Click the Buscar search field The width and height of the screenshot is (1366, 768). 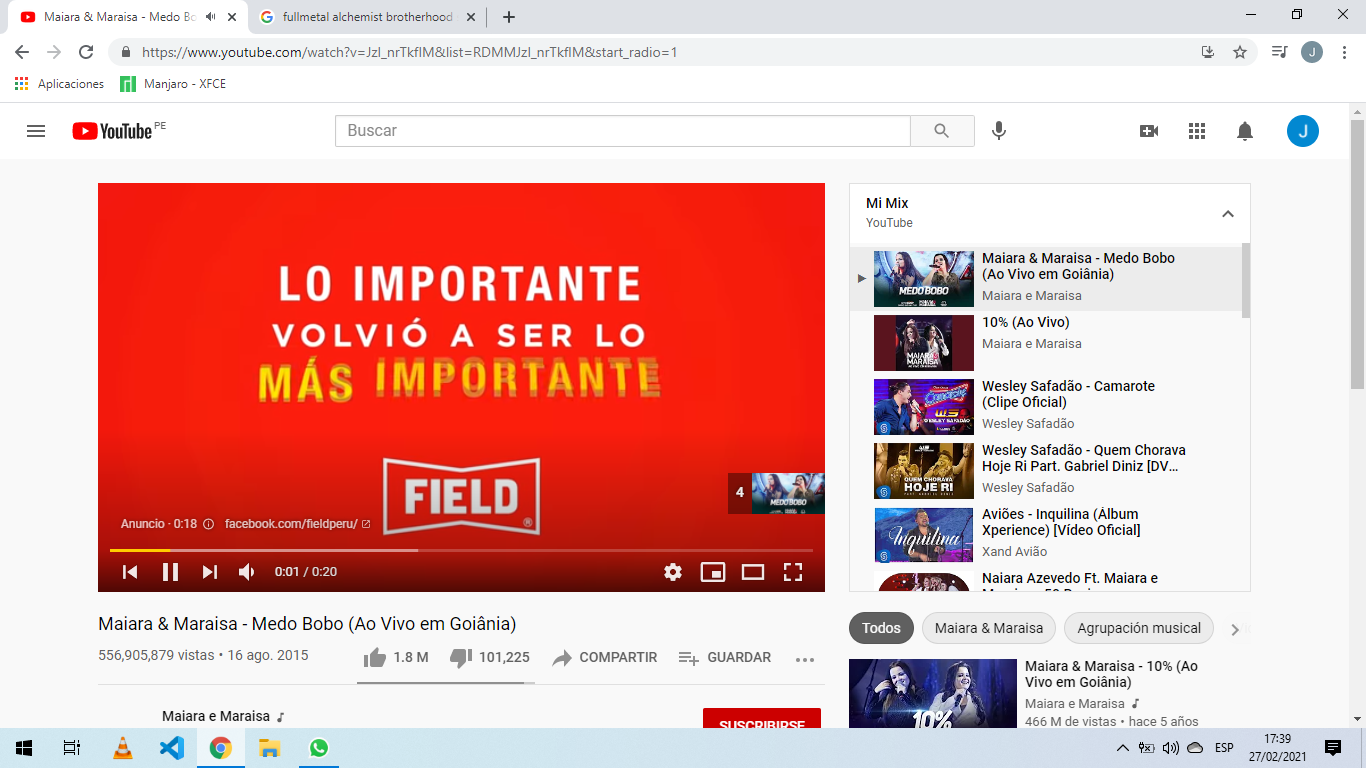pyautogui.click(x=623, y=131)
